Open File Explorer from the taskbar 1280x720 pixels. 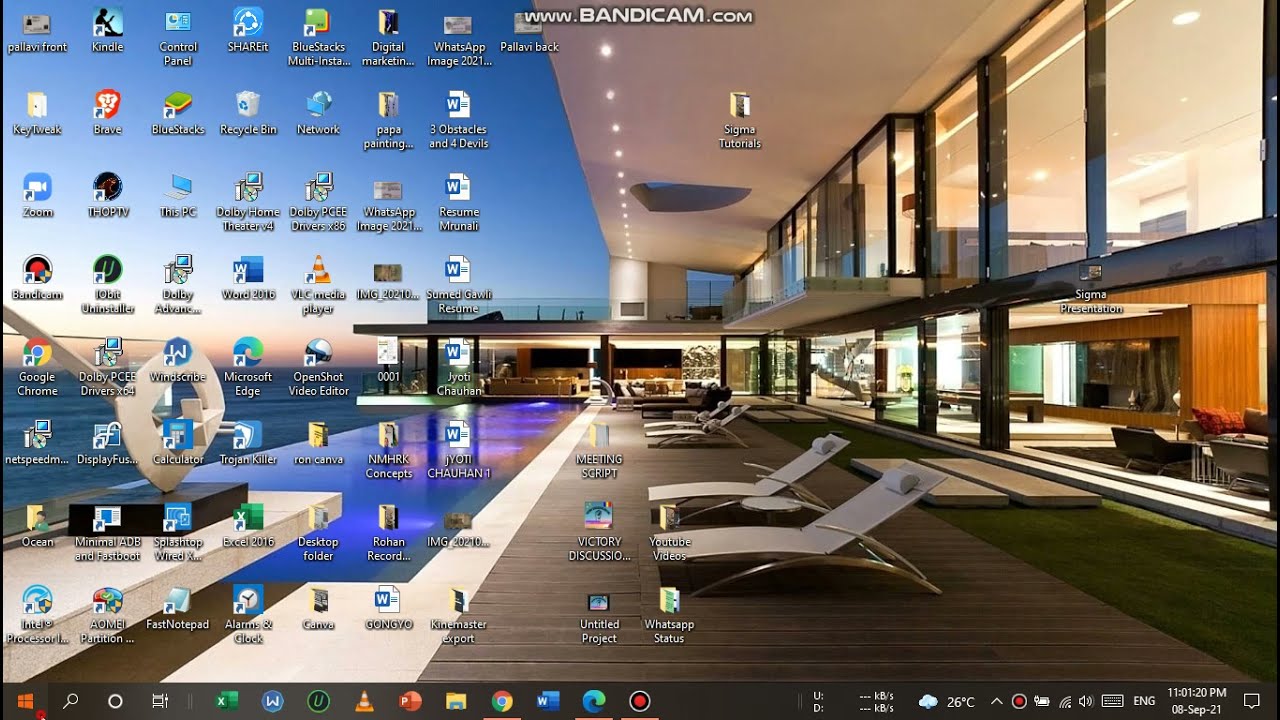point(456,701)
